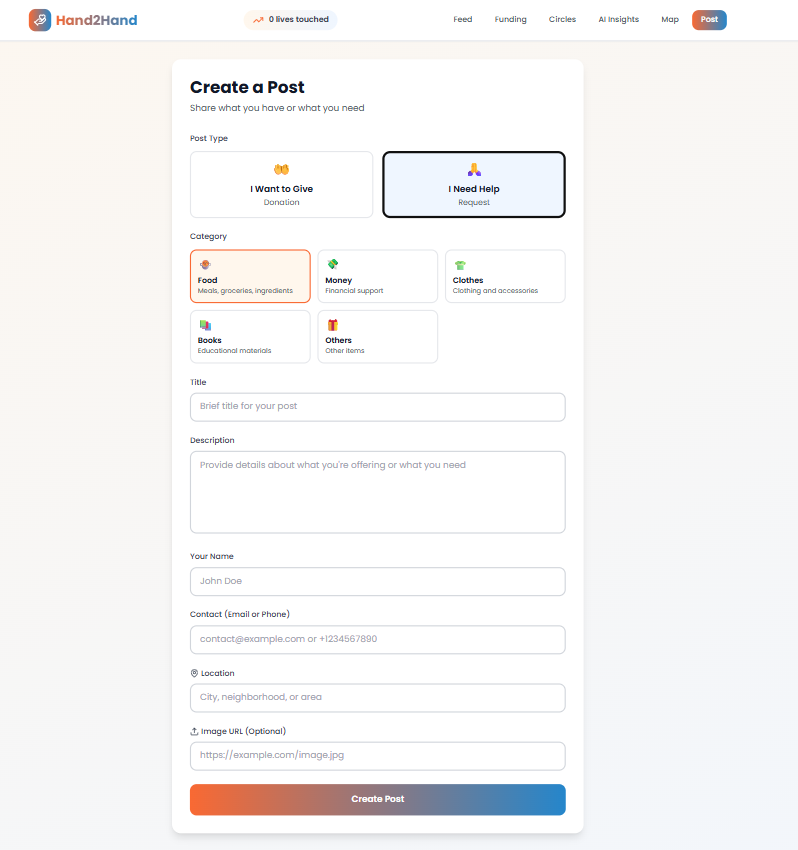Image resolution: width=798 pixels, height=850 pixels.
Task: Click the giving hands emoji icon
Action: click(281, 170)
